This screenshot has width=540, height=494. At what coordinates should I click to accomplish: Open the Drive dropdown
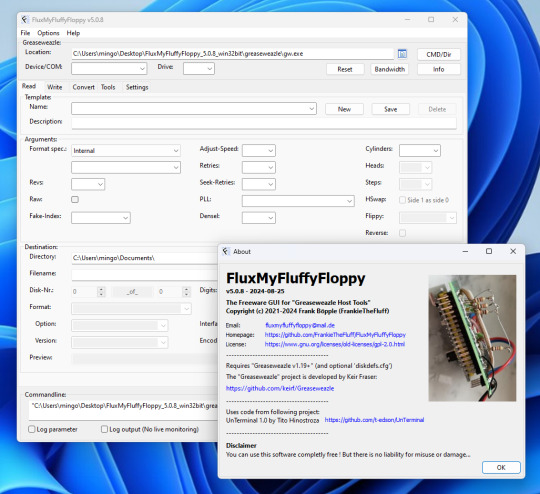tap(199, 69)
